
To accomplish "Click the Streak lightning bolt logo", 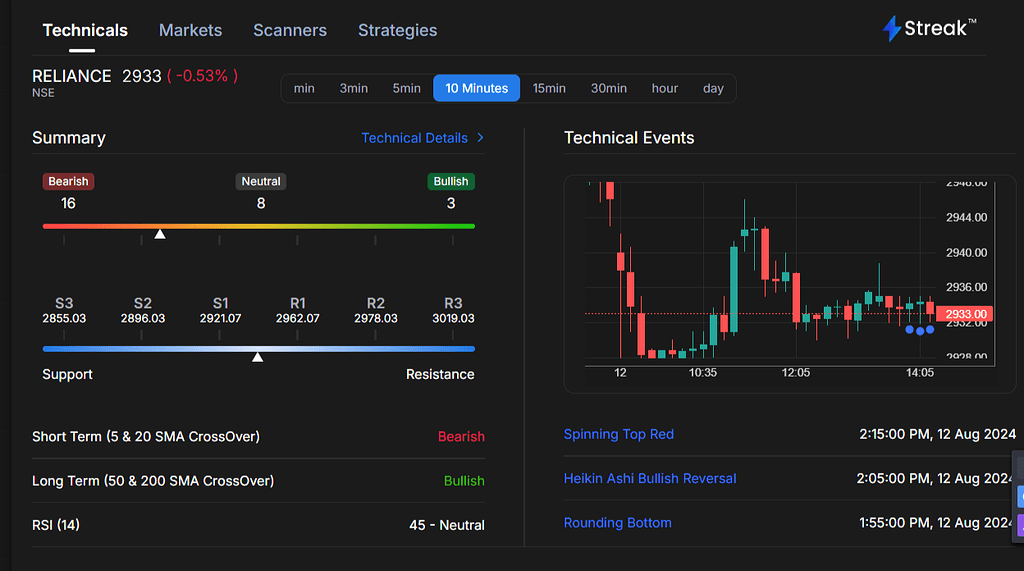I will 891,29.
